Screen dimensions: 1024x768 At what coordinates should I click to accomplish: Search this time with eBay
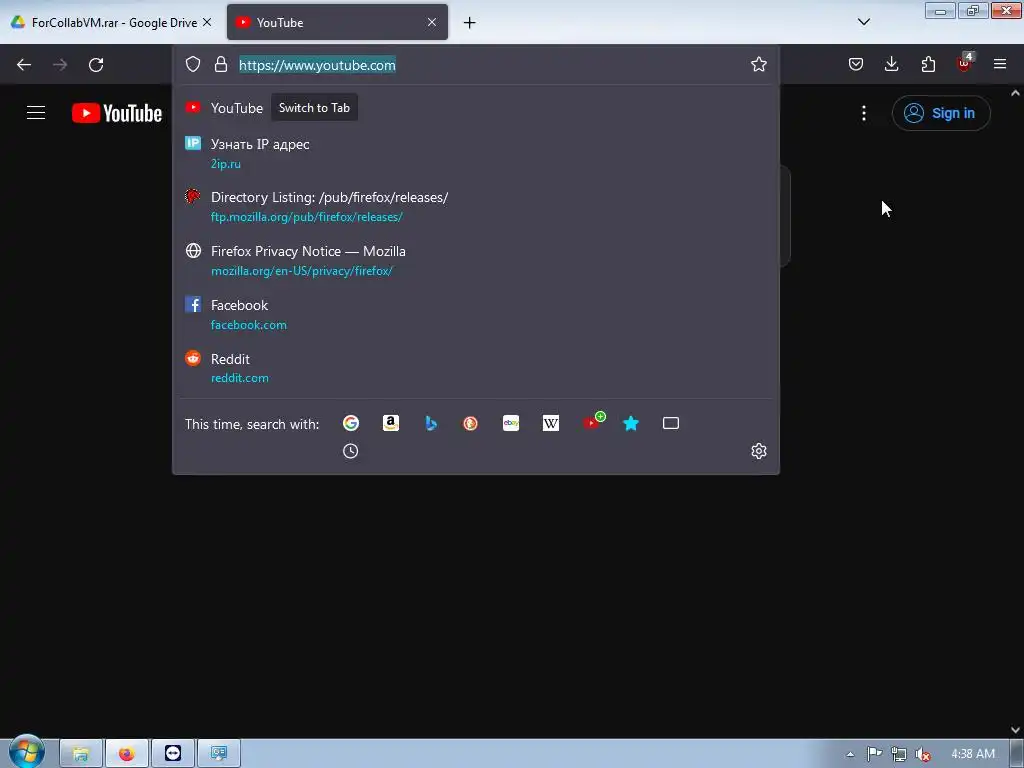[x=511, y=423]
